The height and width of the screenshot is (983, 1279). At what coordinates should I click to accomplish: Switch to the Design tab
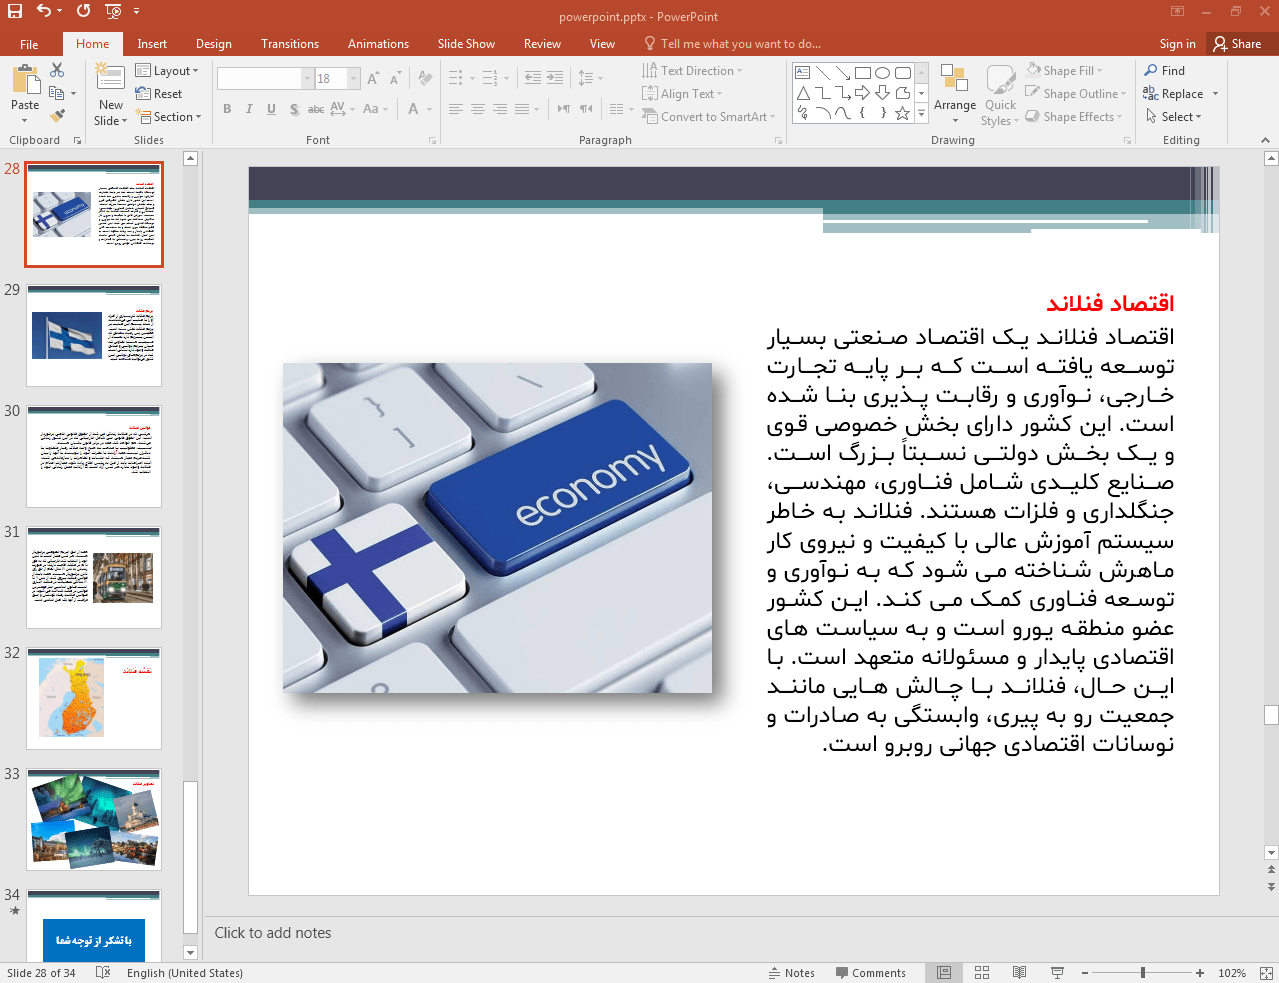point(213,44)
